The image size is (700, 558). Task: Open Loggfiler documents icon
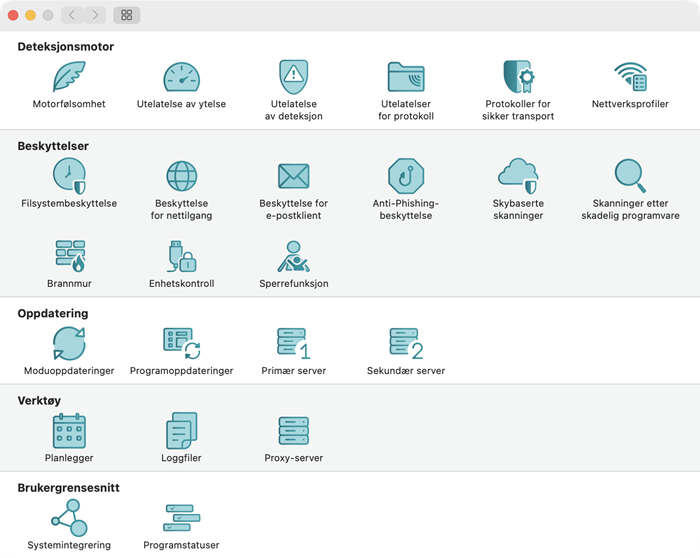tap(181, 431)
